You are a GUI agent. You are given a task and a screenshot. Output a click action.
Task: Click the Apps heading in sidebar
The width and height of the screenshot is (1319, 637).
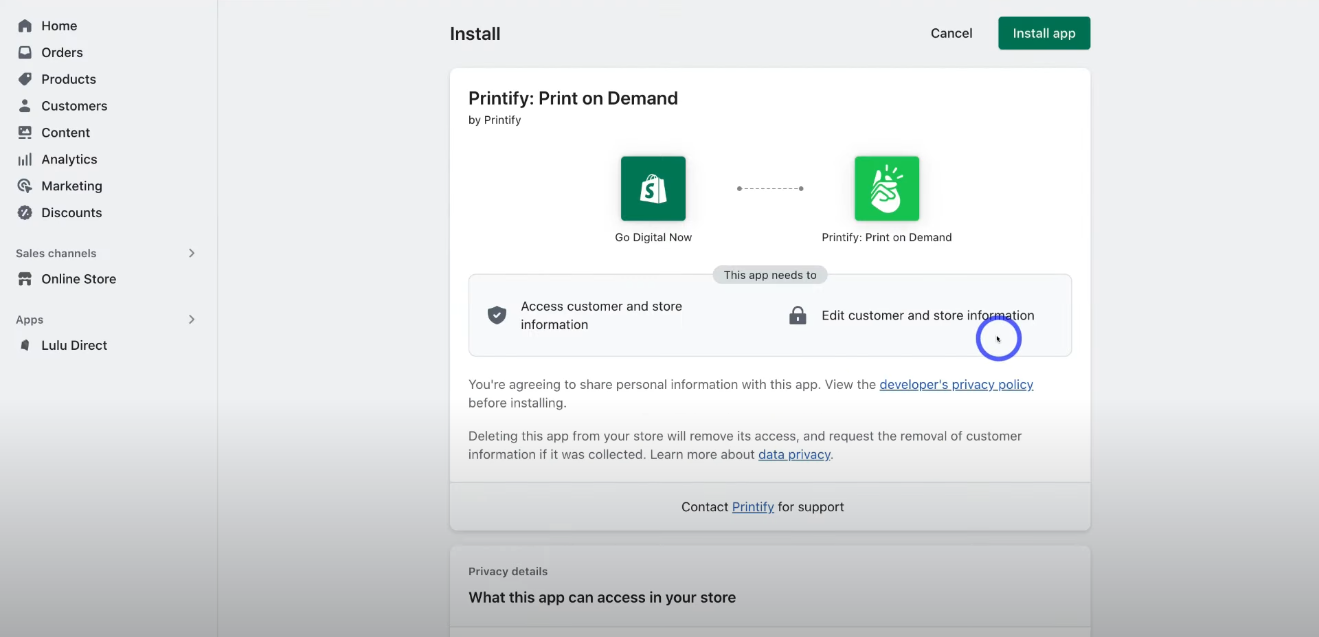tap(29, 320)
